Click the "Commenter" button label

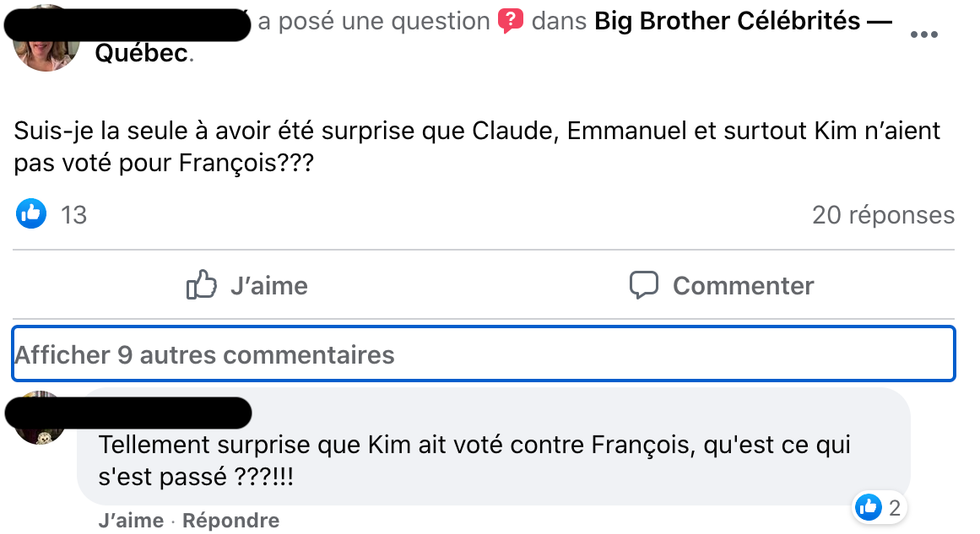(x=743, y=286)
